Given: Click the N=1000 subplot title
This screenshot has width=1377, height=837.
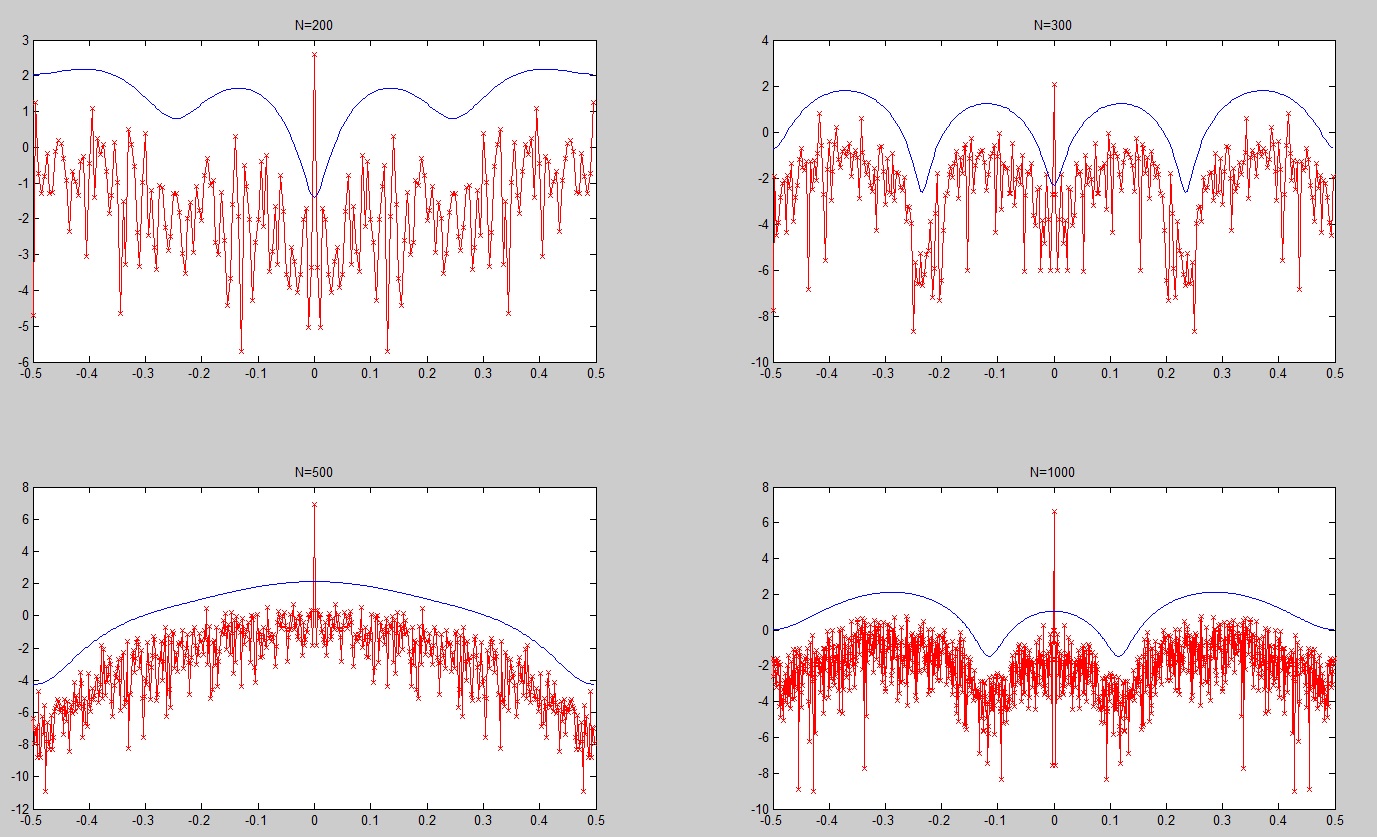Looking at the screenshot, I should (1053, 472).
